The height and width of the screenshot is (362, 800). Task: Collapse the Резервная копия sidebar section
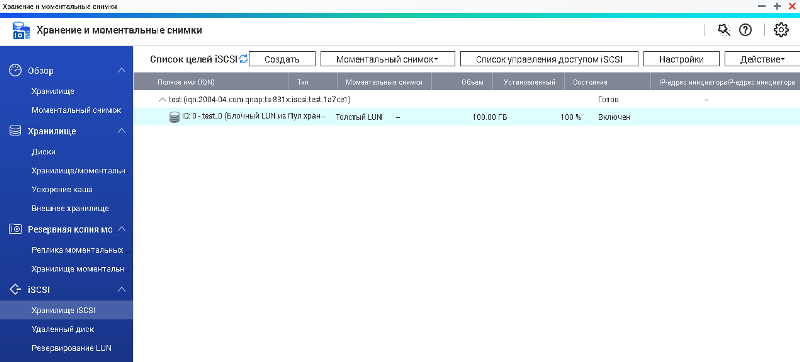121,229
